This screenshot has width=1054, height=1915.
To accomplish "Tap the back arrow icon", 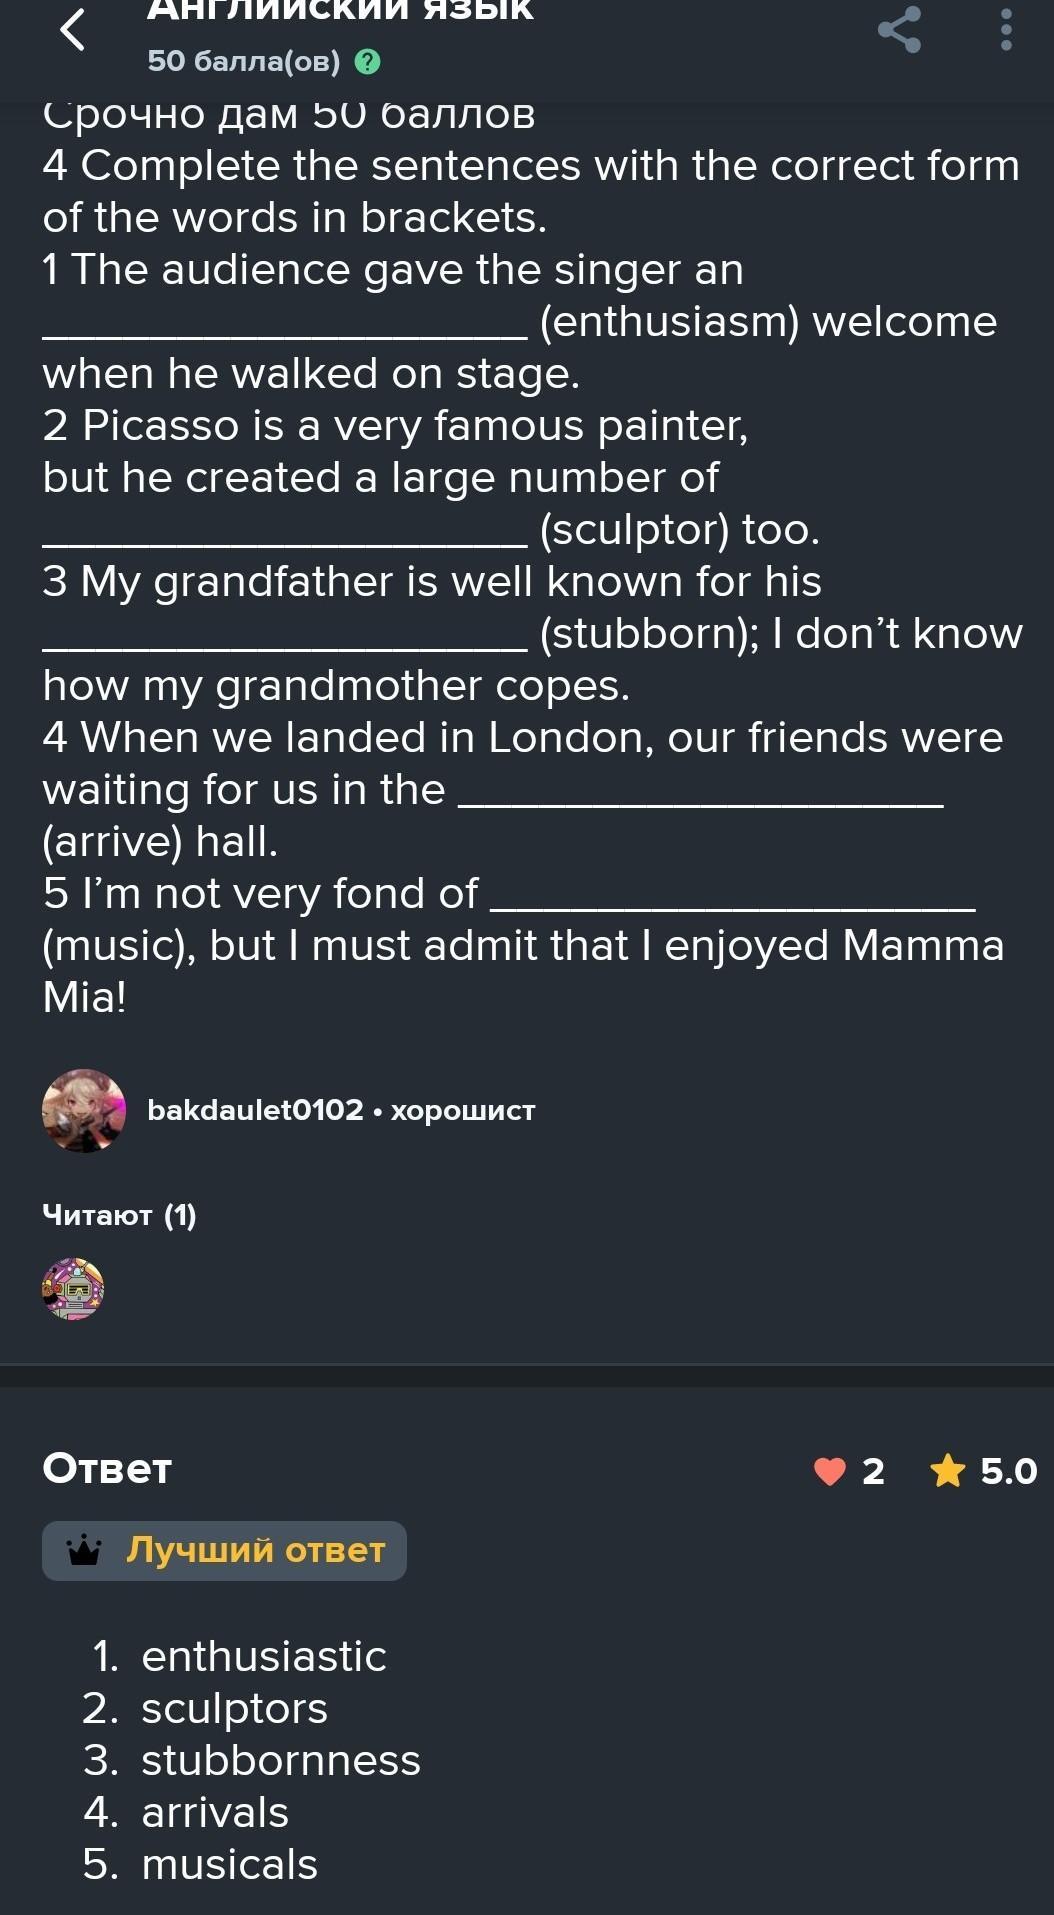I will [73, 29].
